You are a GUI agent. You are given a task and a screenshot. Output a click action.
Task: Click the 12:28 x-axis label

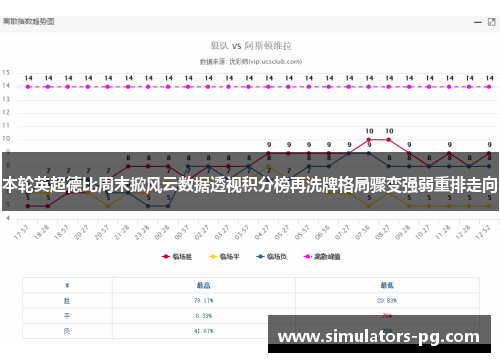pos(463,232)
